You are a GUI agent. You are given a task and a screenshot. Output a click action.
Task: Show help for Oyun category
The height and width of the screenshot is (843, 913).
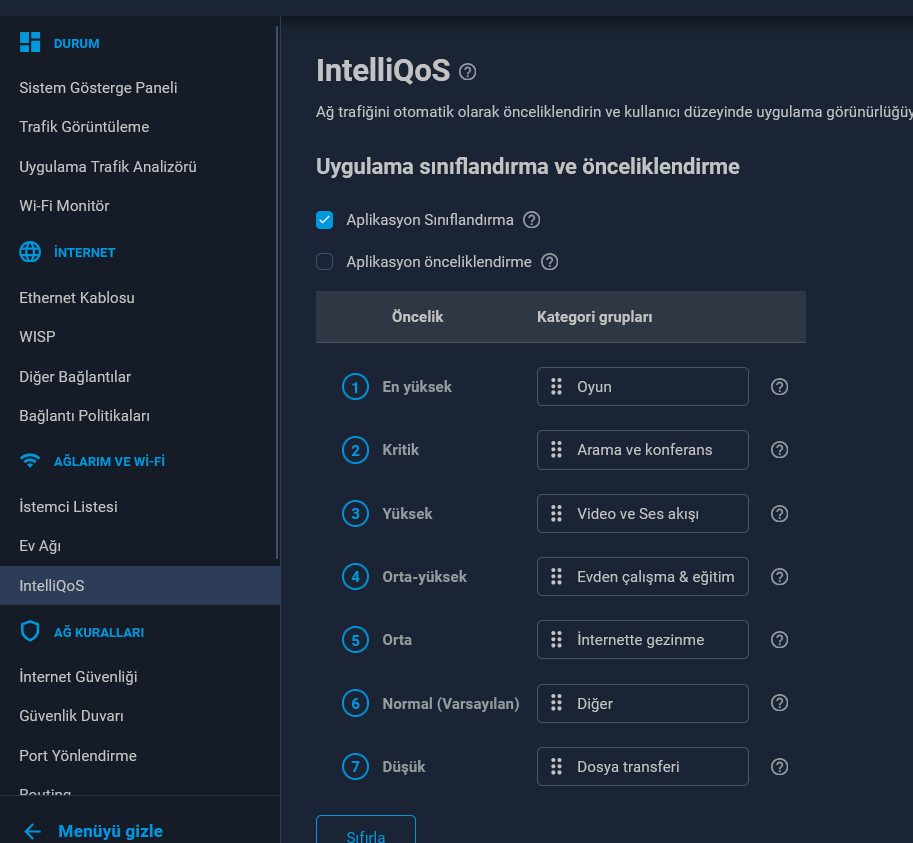tap(779, 387)
